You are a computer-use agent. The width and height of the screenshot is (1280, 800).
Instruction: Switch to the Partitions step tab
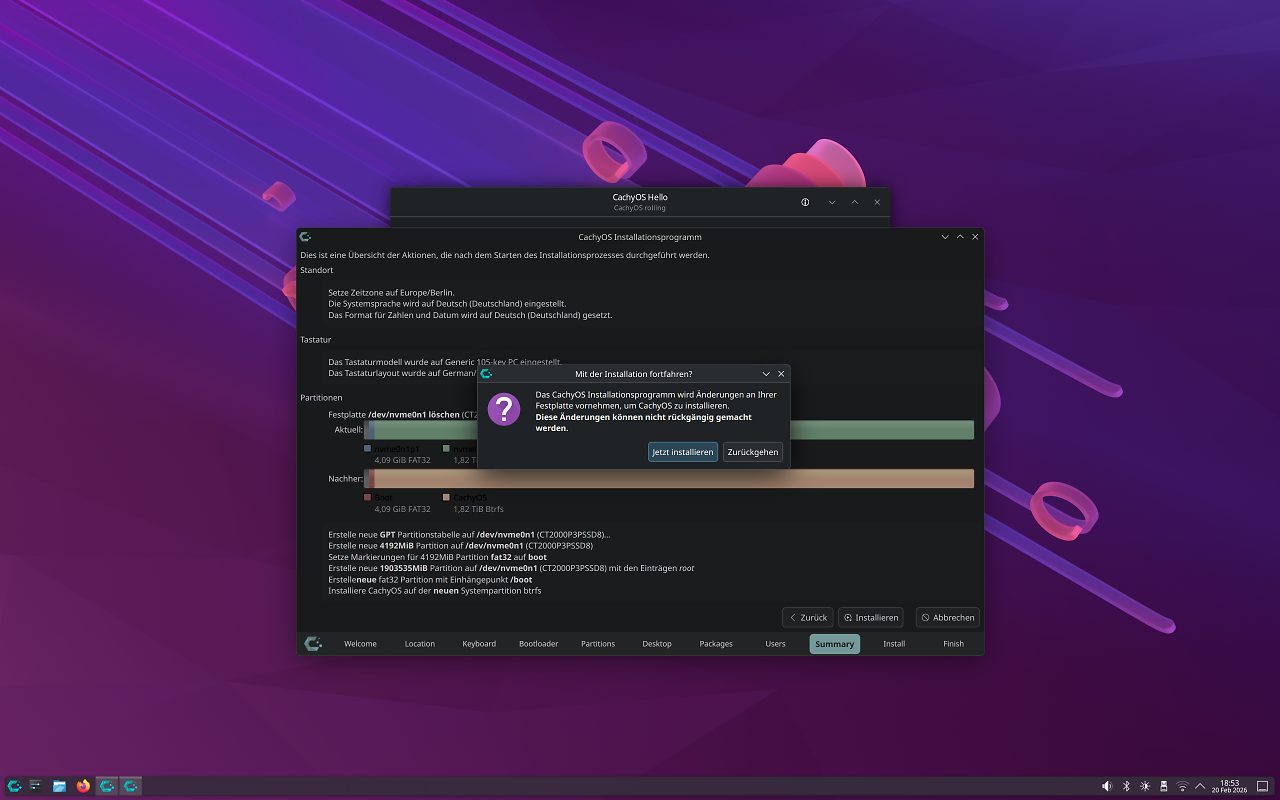(598, 644)
